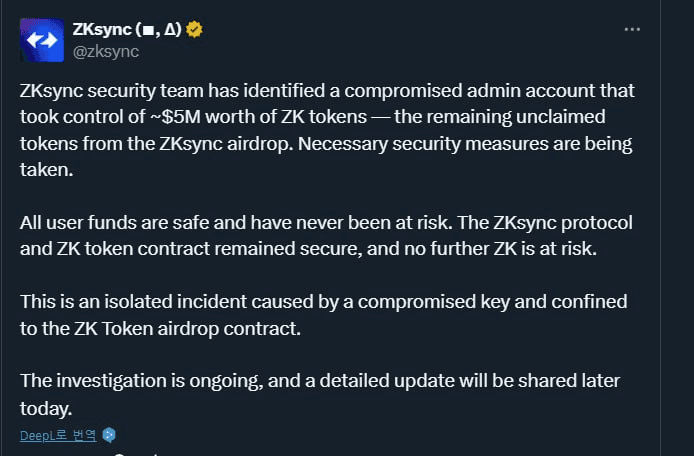
Task: Click the ZKsync profile avatar
Action: [x=42, y=39]
